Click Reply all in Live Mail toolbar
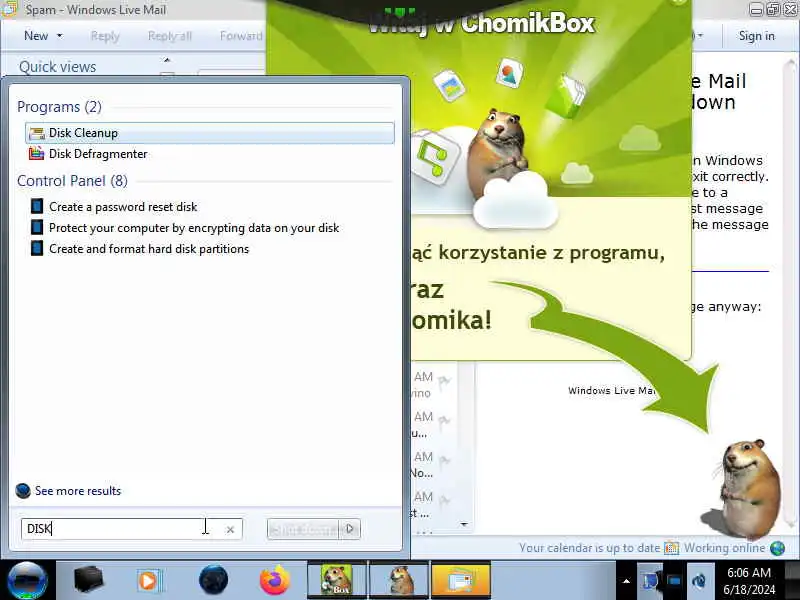This screenshot has width=800, height=600. [169, 36]
